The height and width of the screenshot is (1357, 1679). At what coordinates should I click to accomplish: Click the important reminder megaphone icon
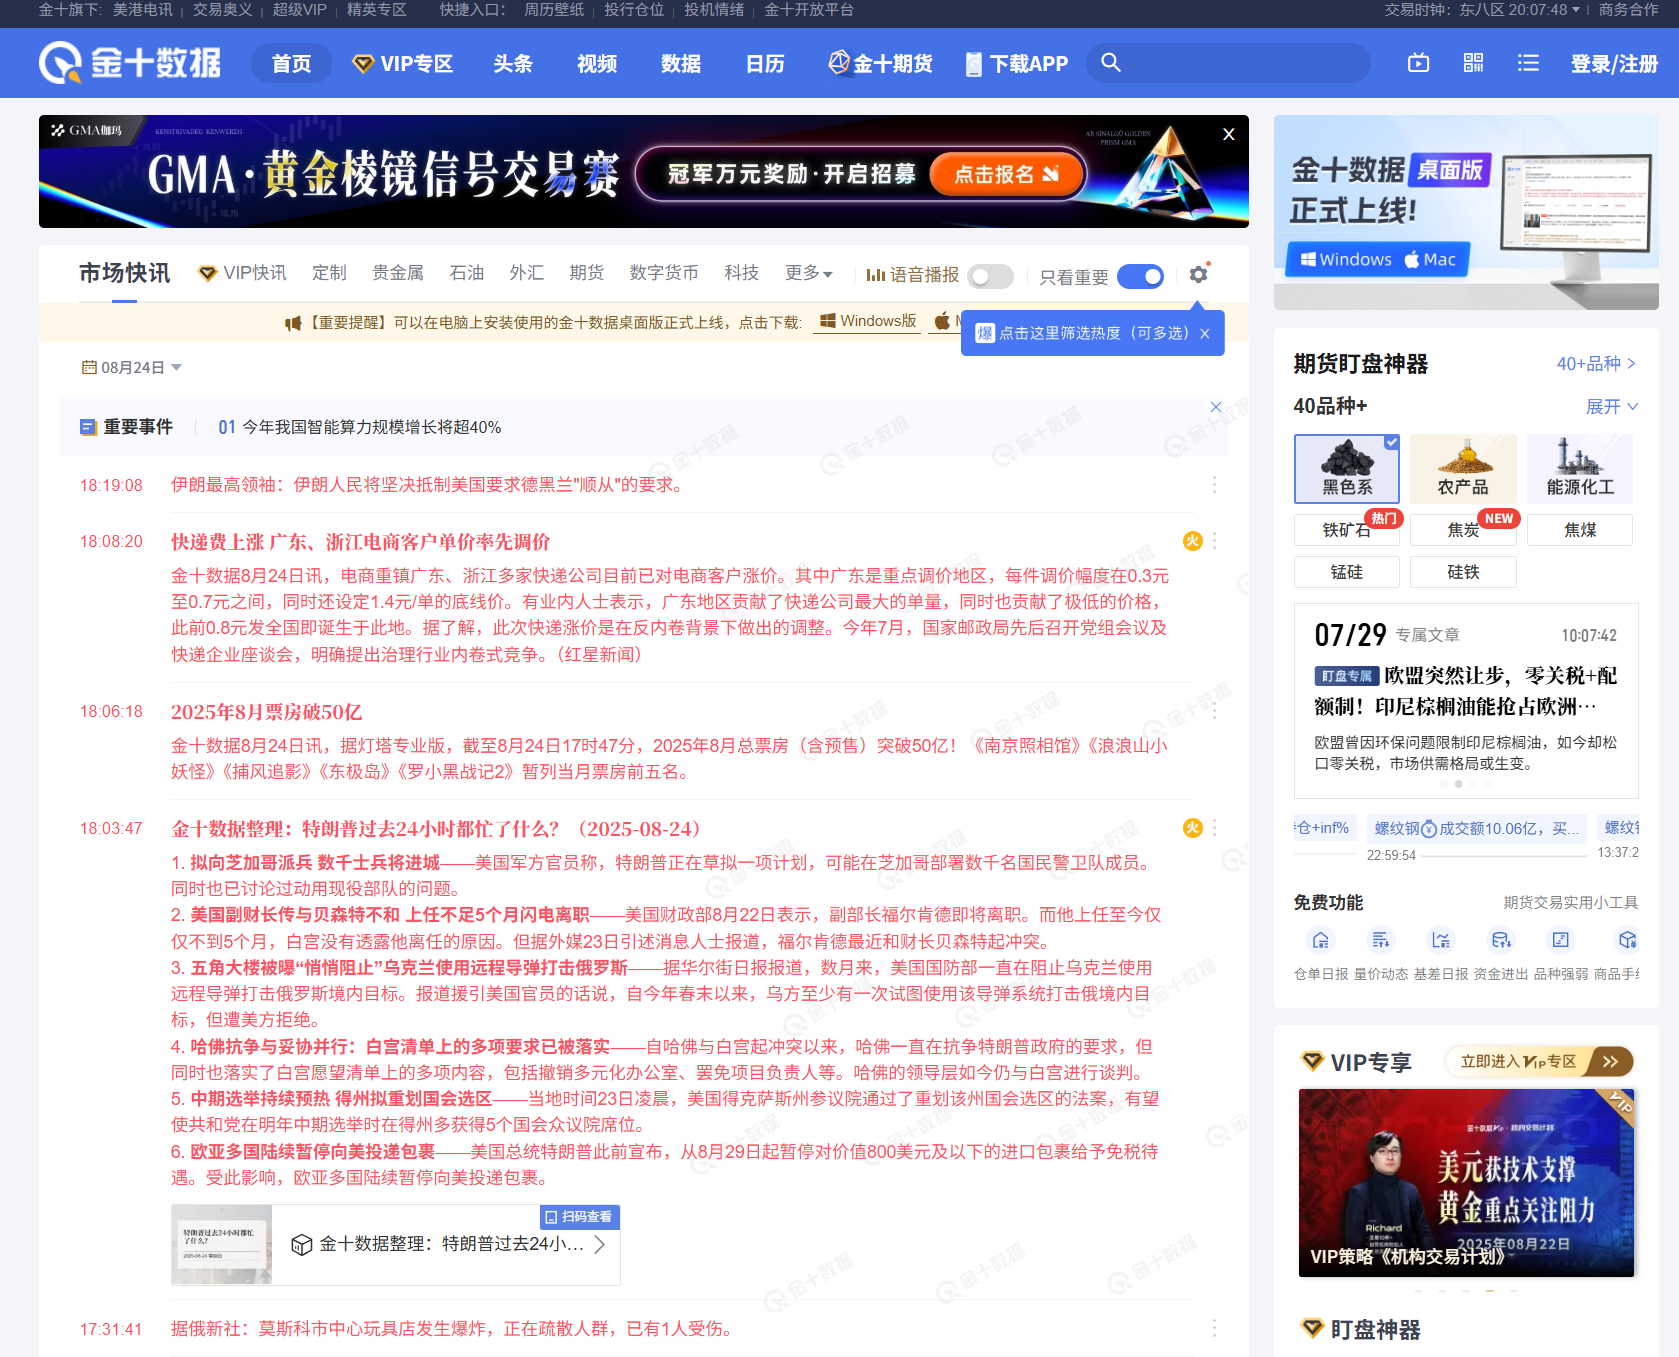(293, 323)
